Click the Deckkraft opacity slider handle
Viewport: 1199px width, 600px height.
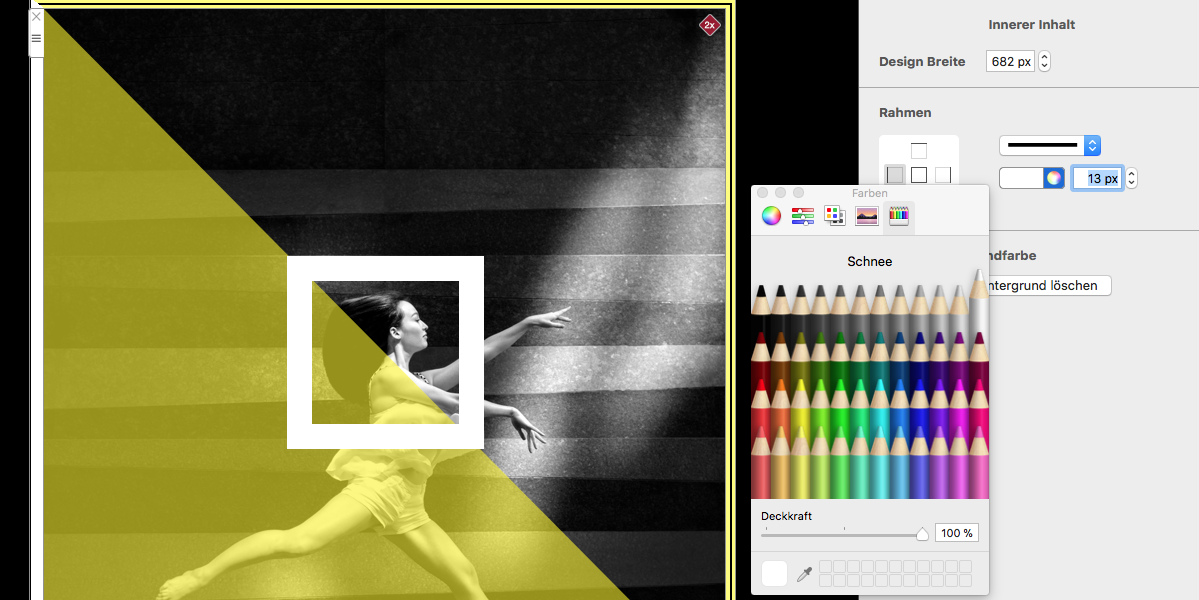tap(922, 534)
